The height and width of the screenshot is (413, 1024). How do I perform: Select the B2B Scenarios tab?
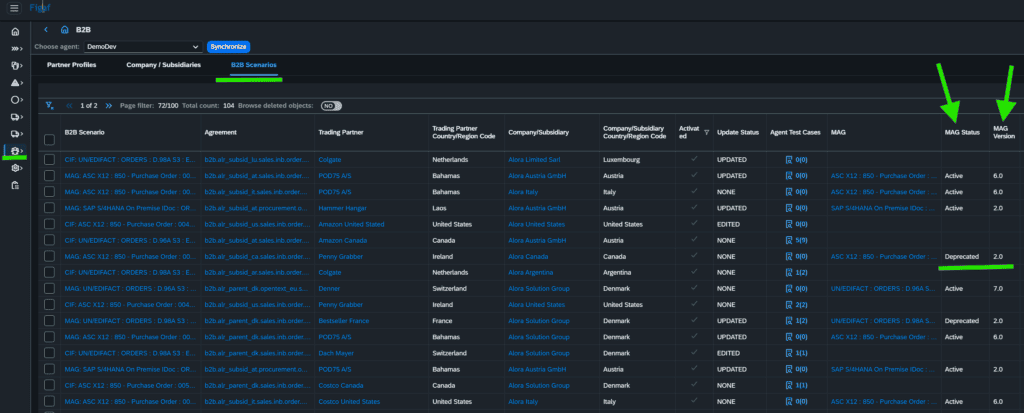(x=254, y=65)
